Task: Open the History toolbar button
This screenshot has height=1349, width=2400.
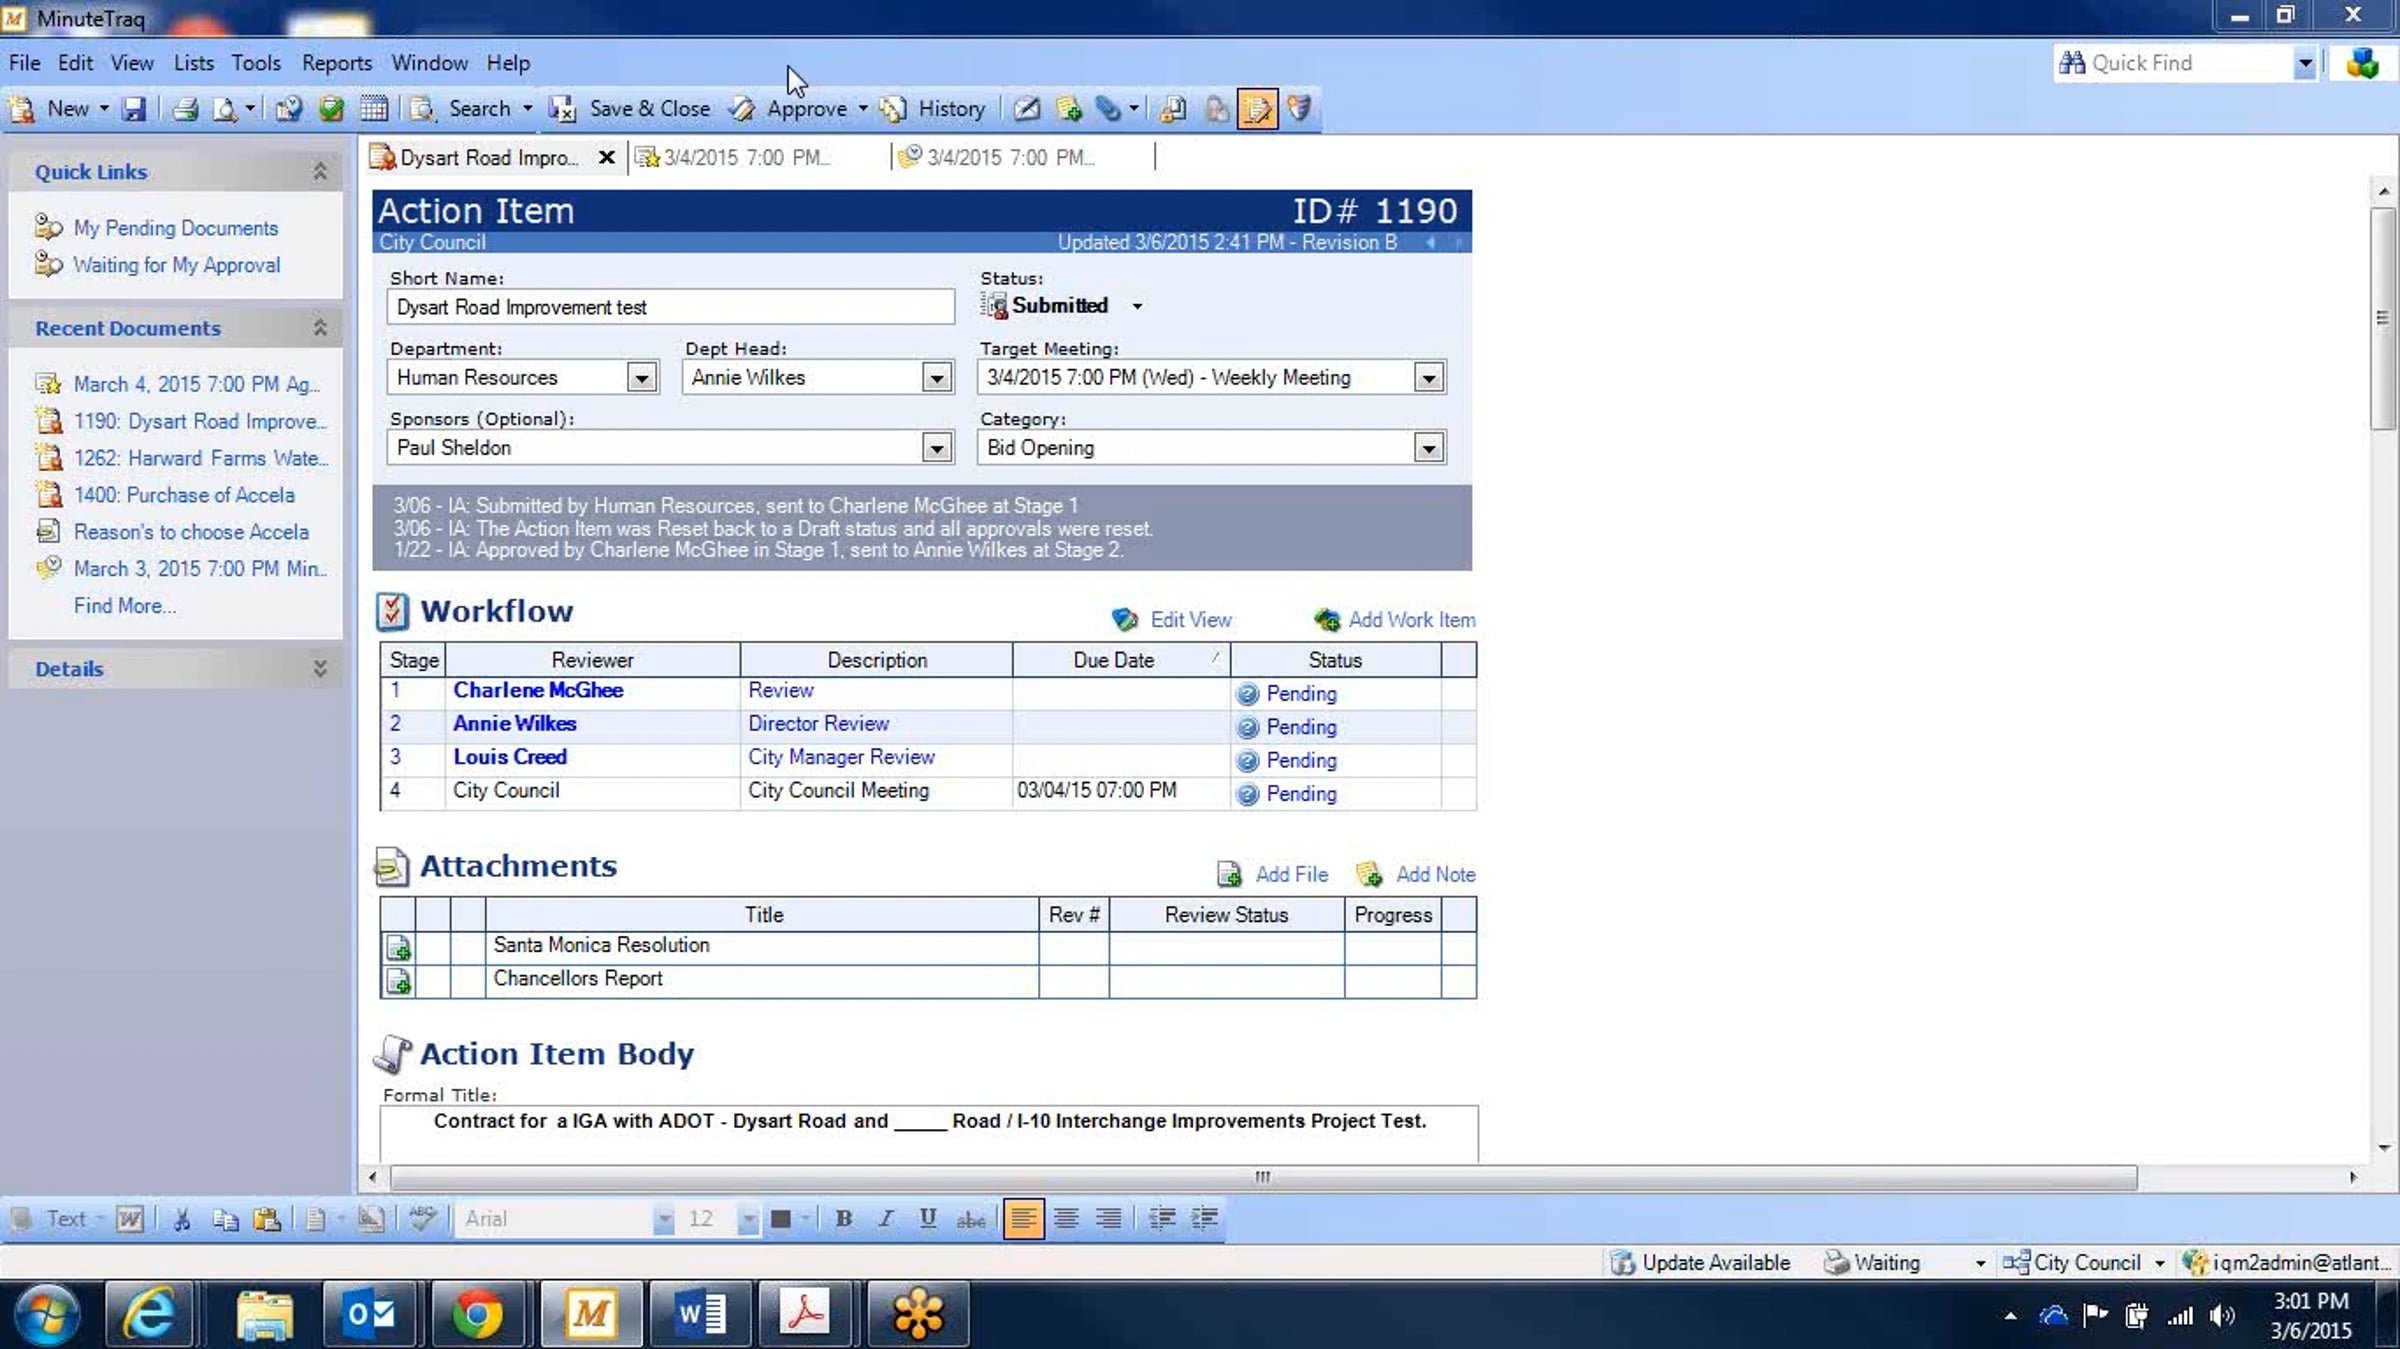Action: pyautogui.click(x=933, y=109)
